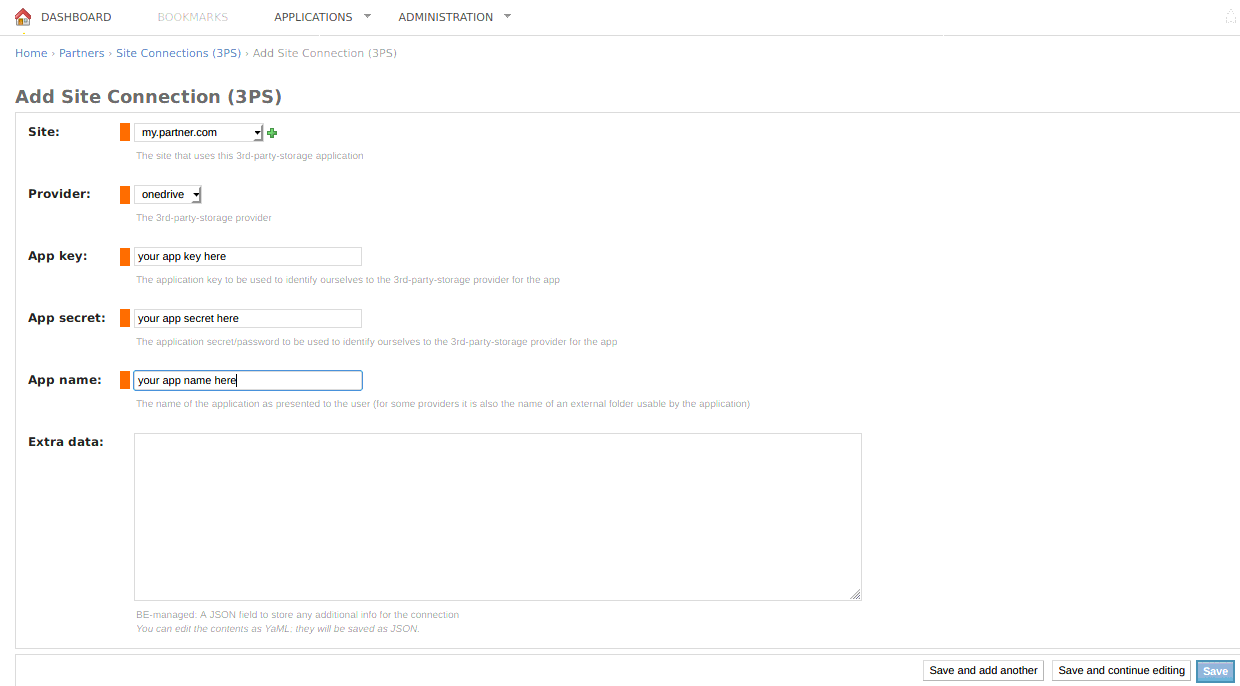The height and width of the screenshot is (686, 1240).
Task: Click into the App secret field
Action: click(x=248, y=318)
